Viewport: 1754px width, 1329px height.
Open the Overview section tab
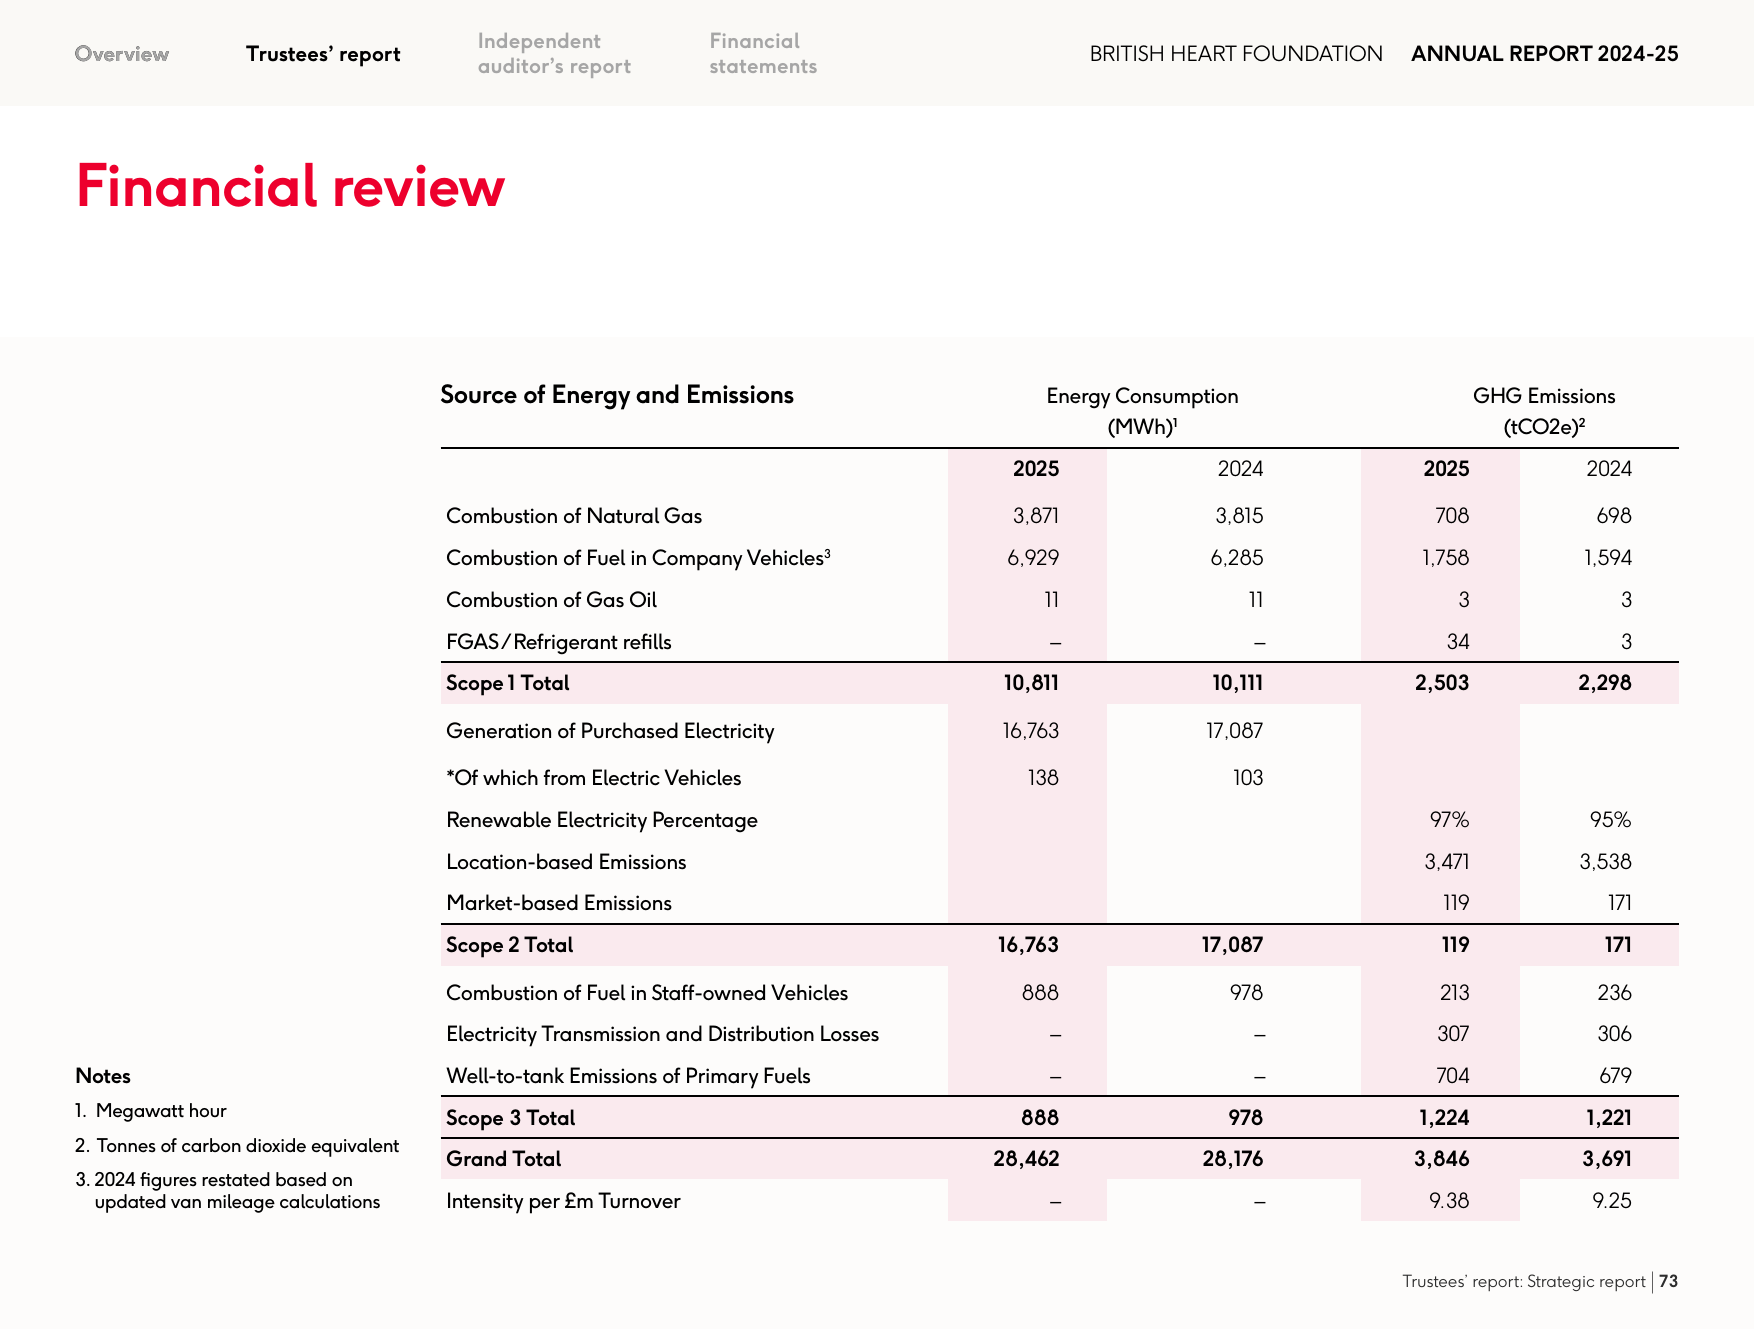(122, 54)
